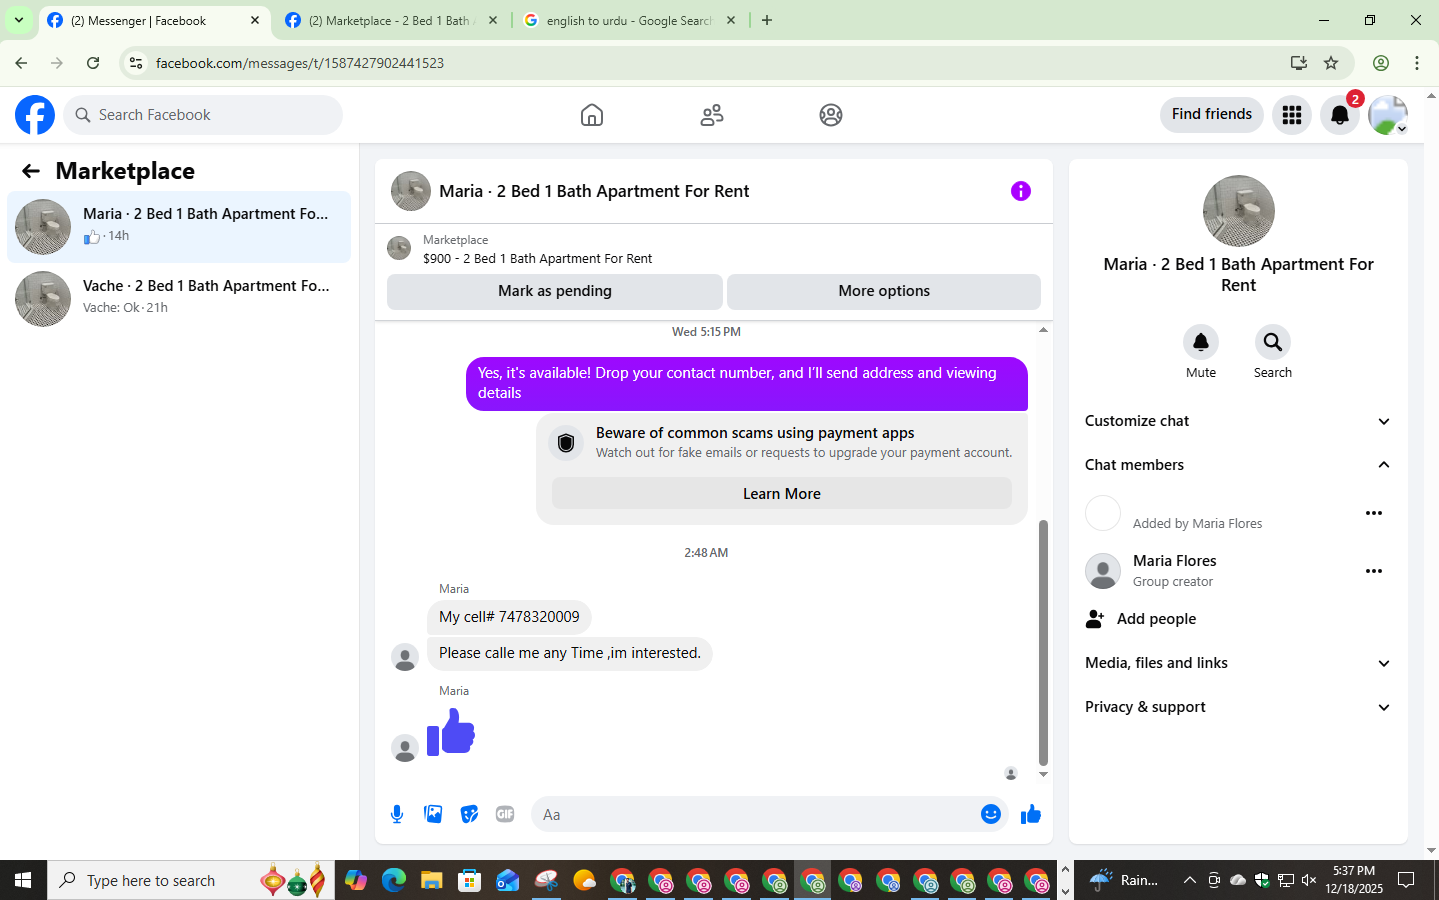
Task: Collapse the Chat members section
Action: coord(1238,465)
